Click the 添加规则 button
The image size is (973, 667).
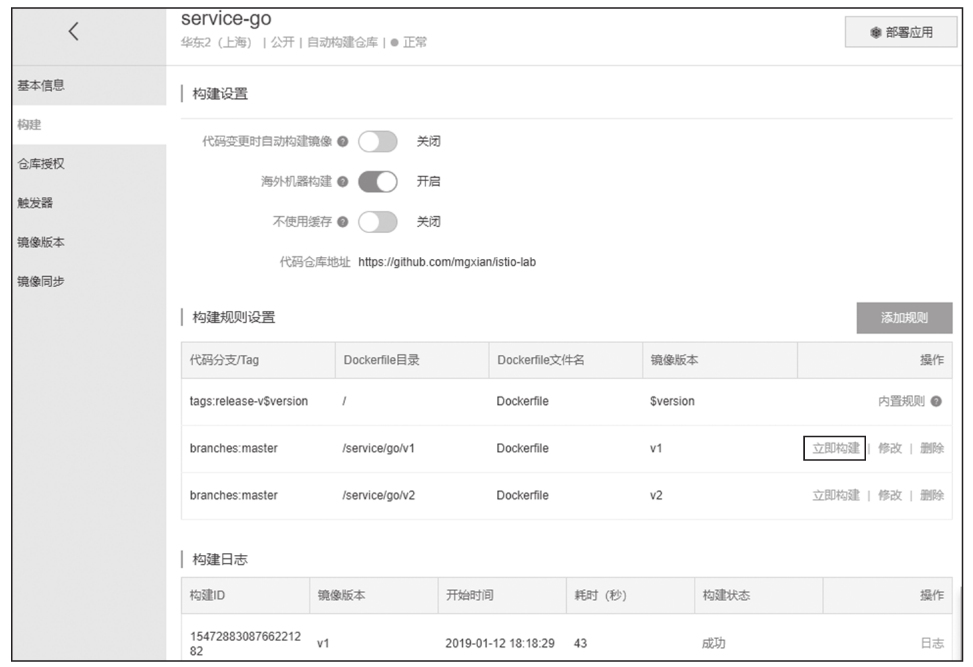point(904,318)
